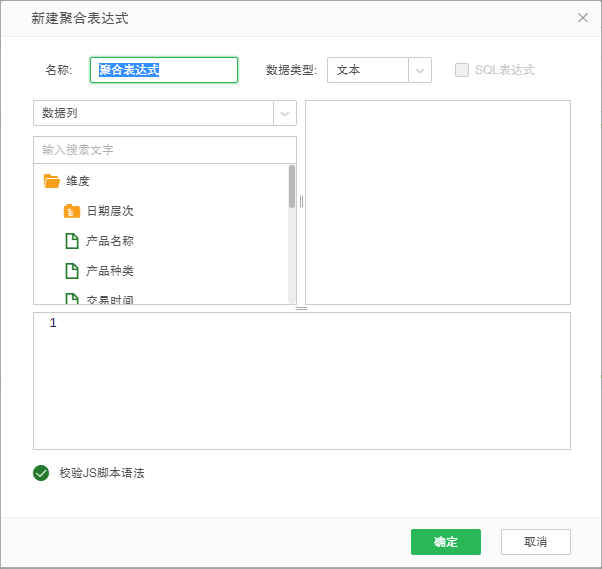Select 产品名称 in the tree
Viewport: 602px width, 569px height.
pos(110,241)
